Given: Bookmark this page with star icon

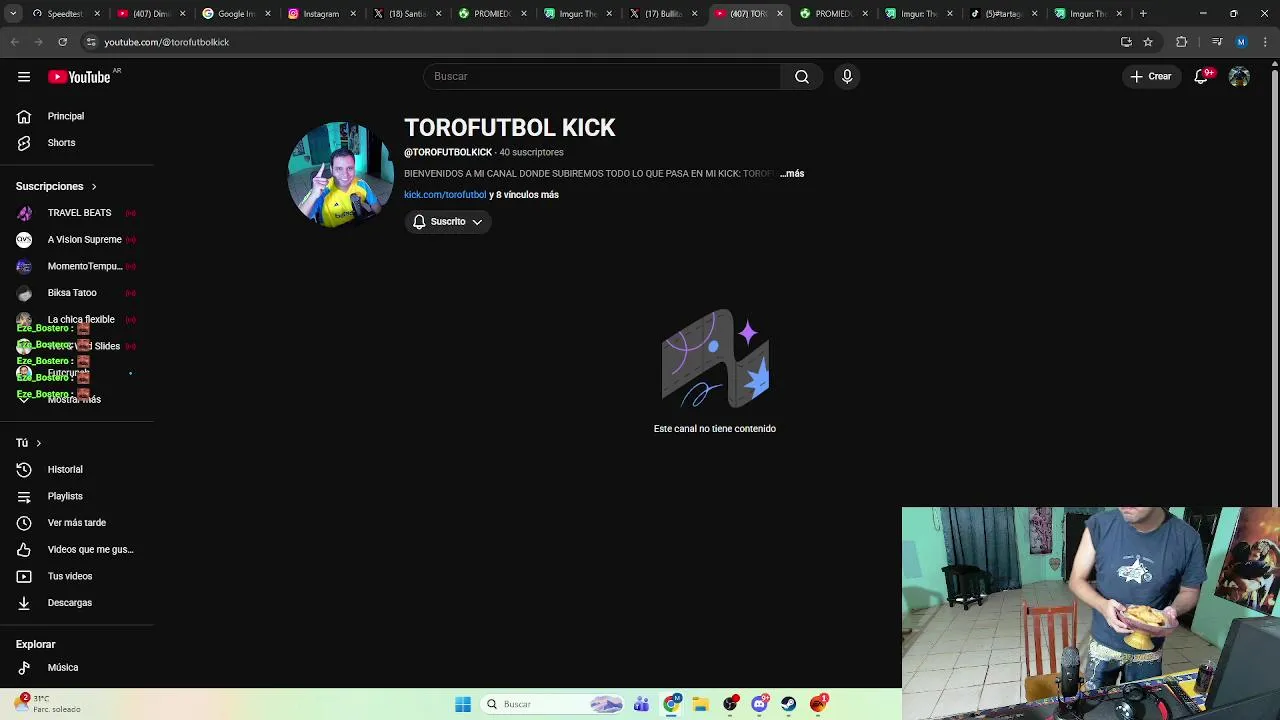Looking at the screenshot, I should (1148, 42).
